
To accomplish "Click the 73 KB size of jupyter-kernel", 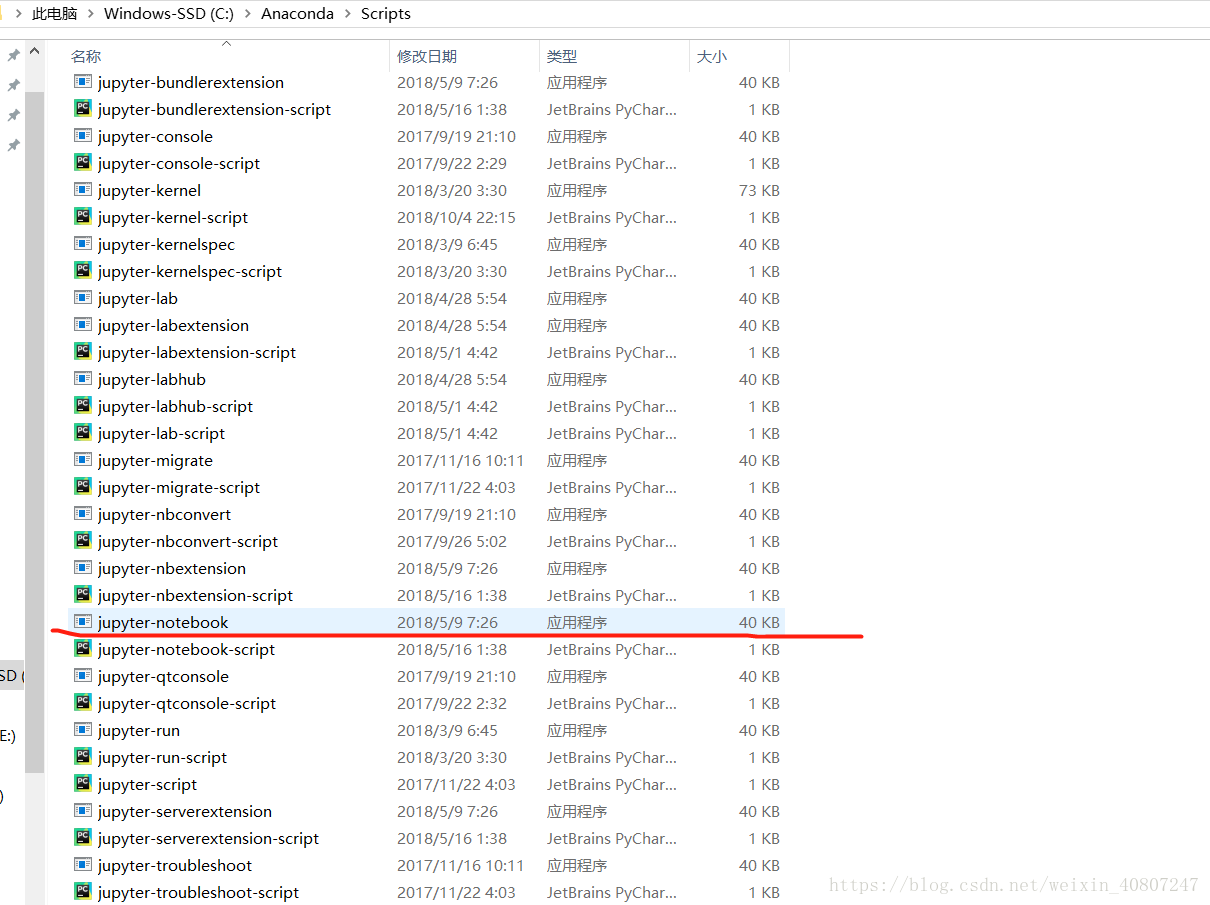I will coord(759,190).
